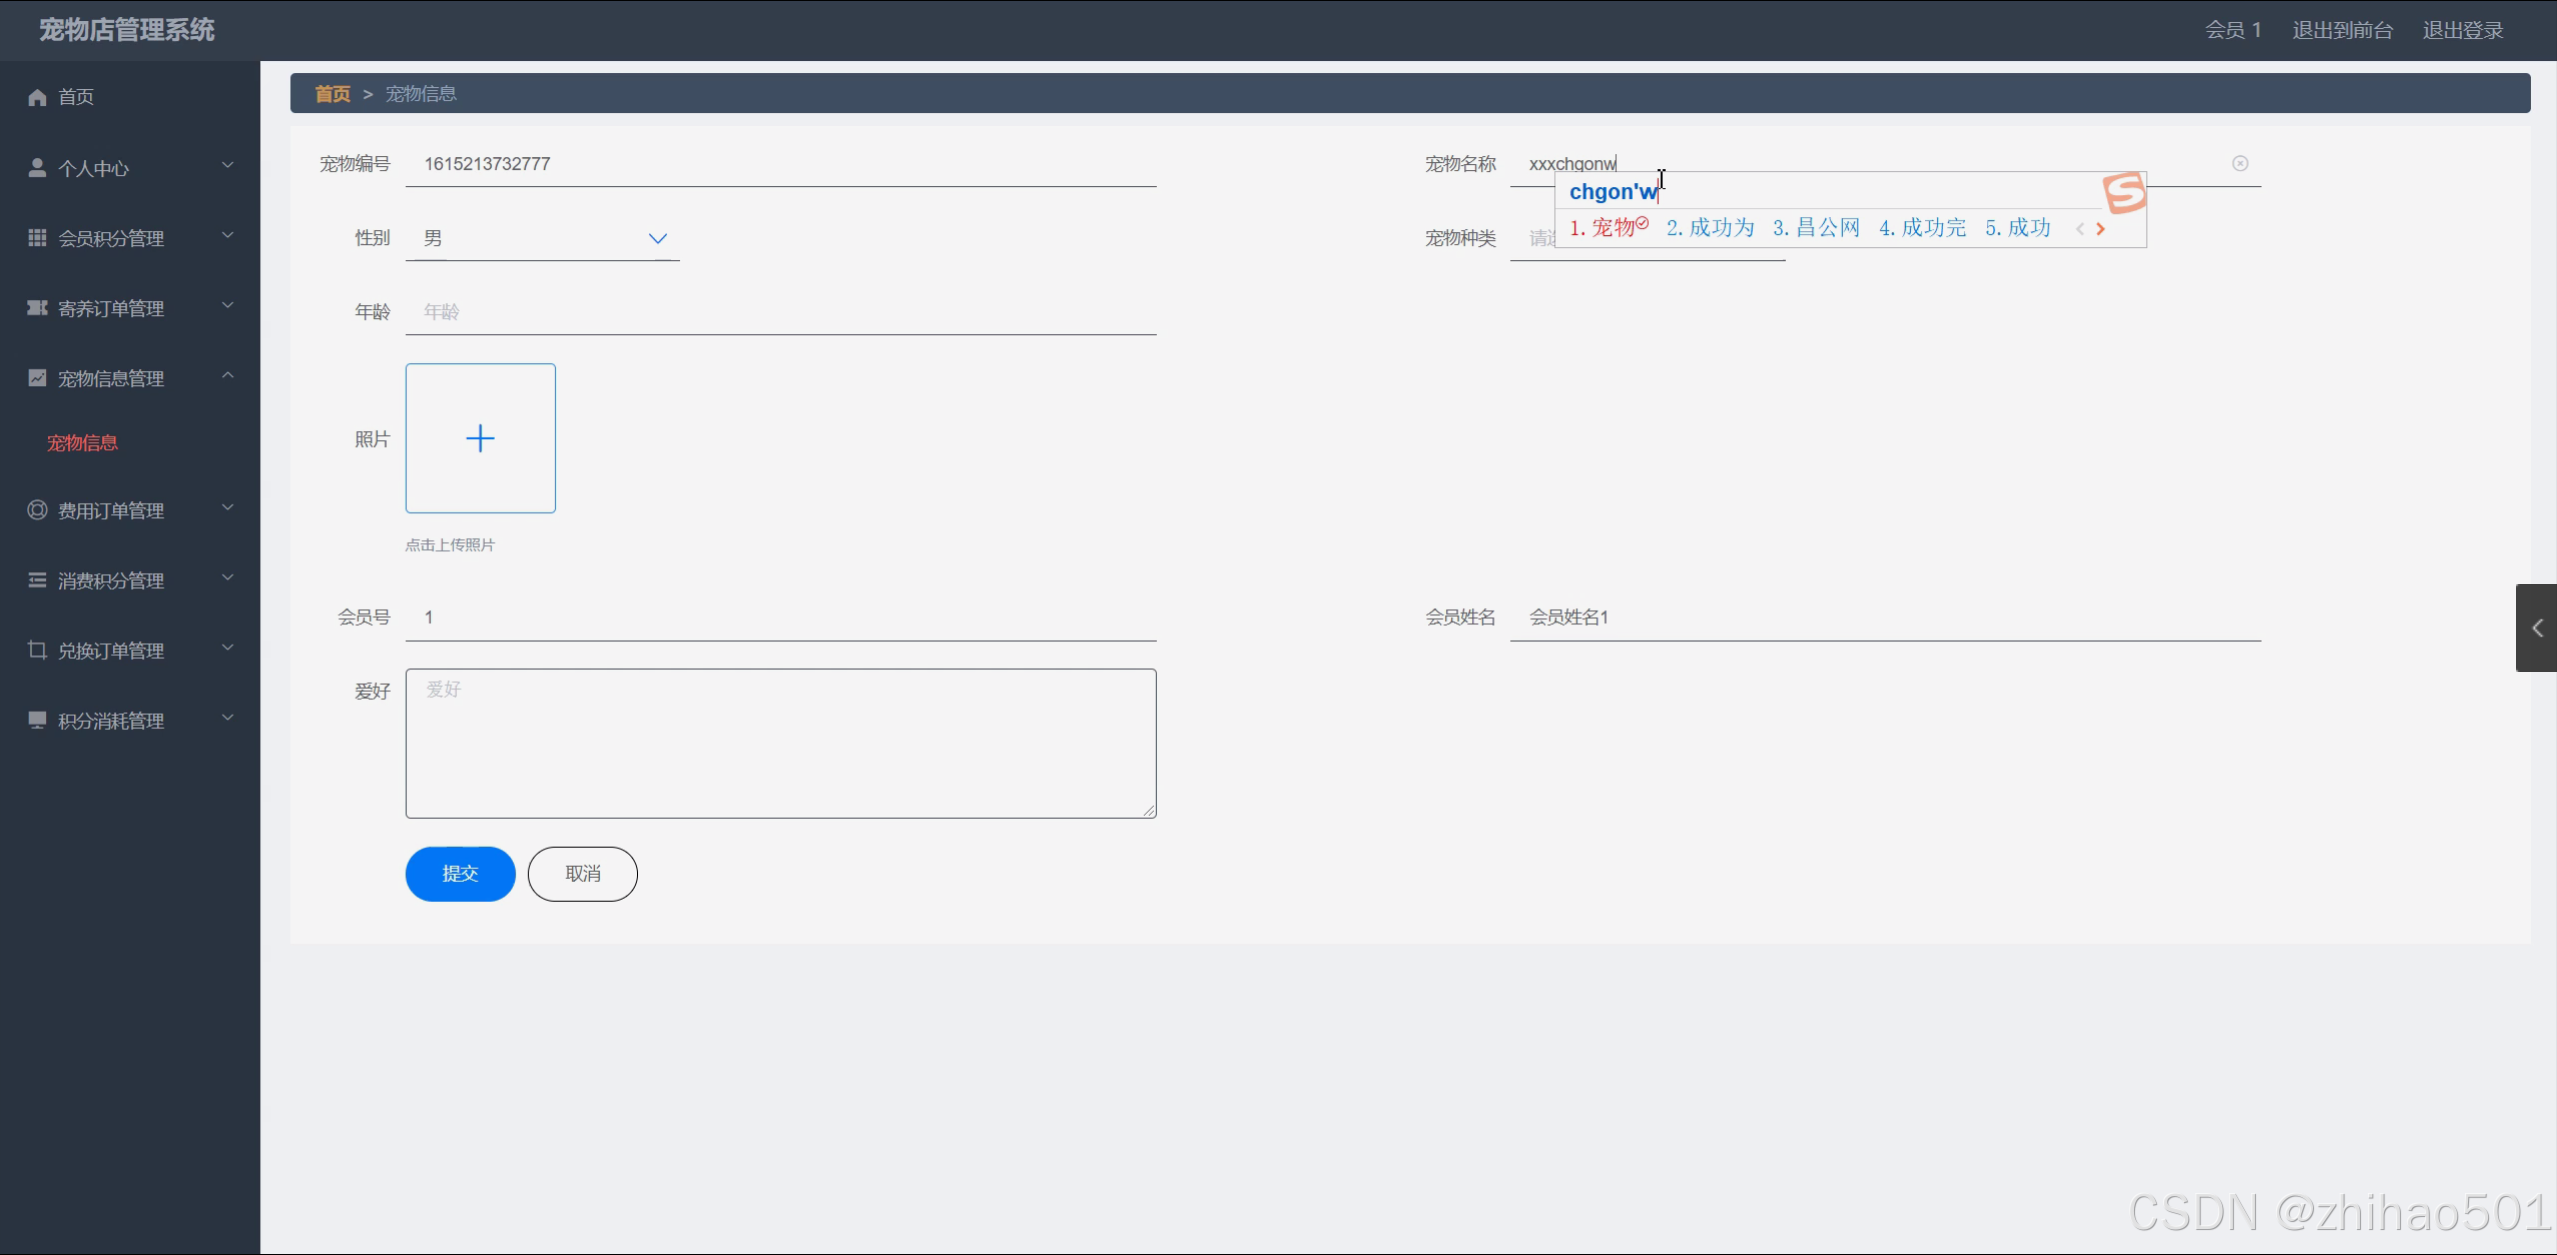Clear the 宠物名称 field with the X icon
2557x1255 pixels.
tap(2240, 163)
